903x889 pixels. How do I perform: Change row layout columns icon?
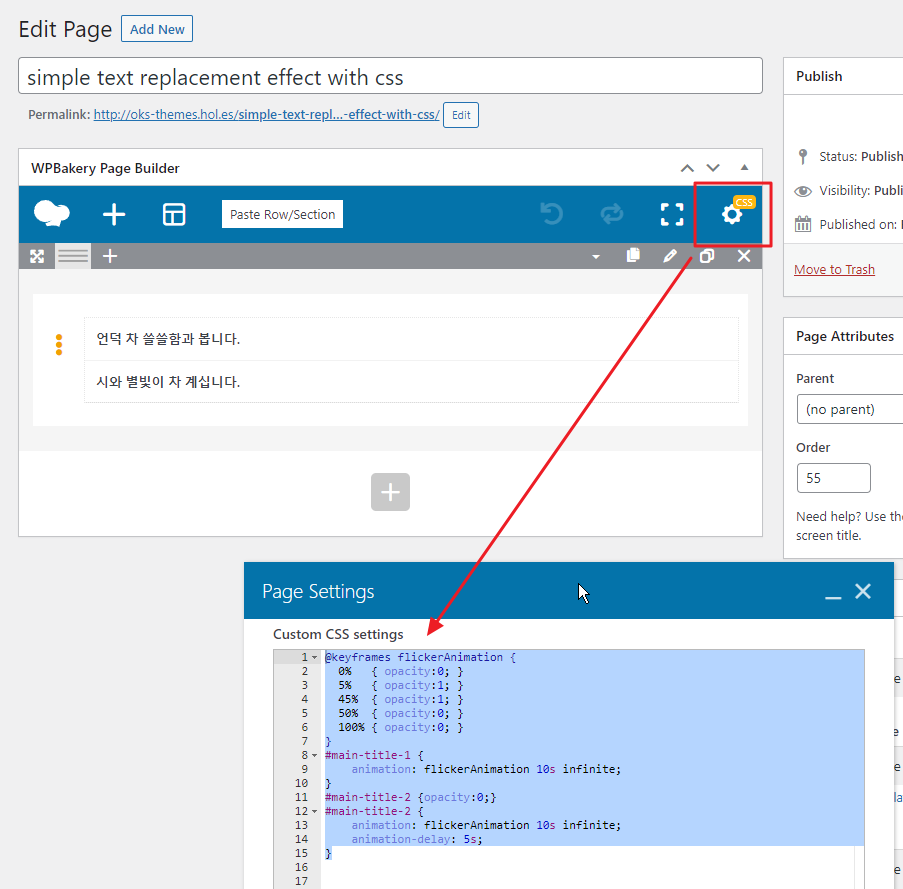click(73, 256)
